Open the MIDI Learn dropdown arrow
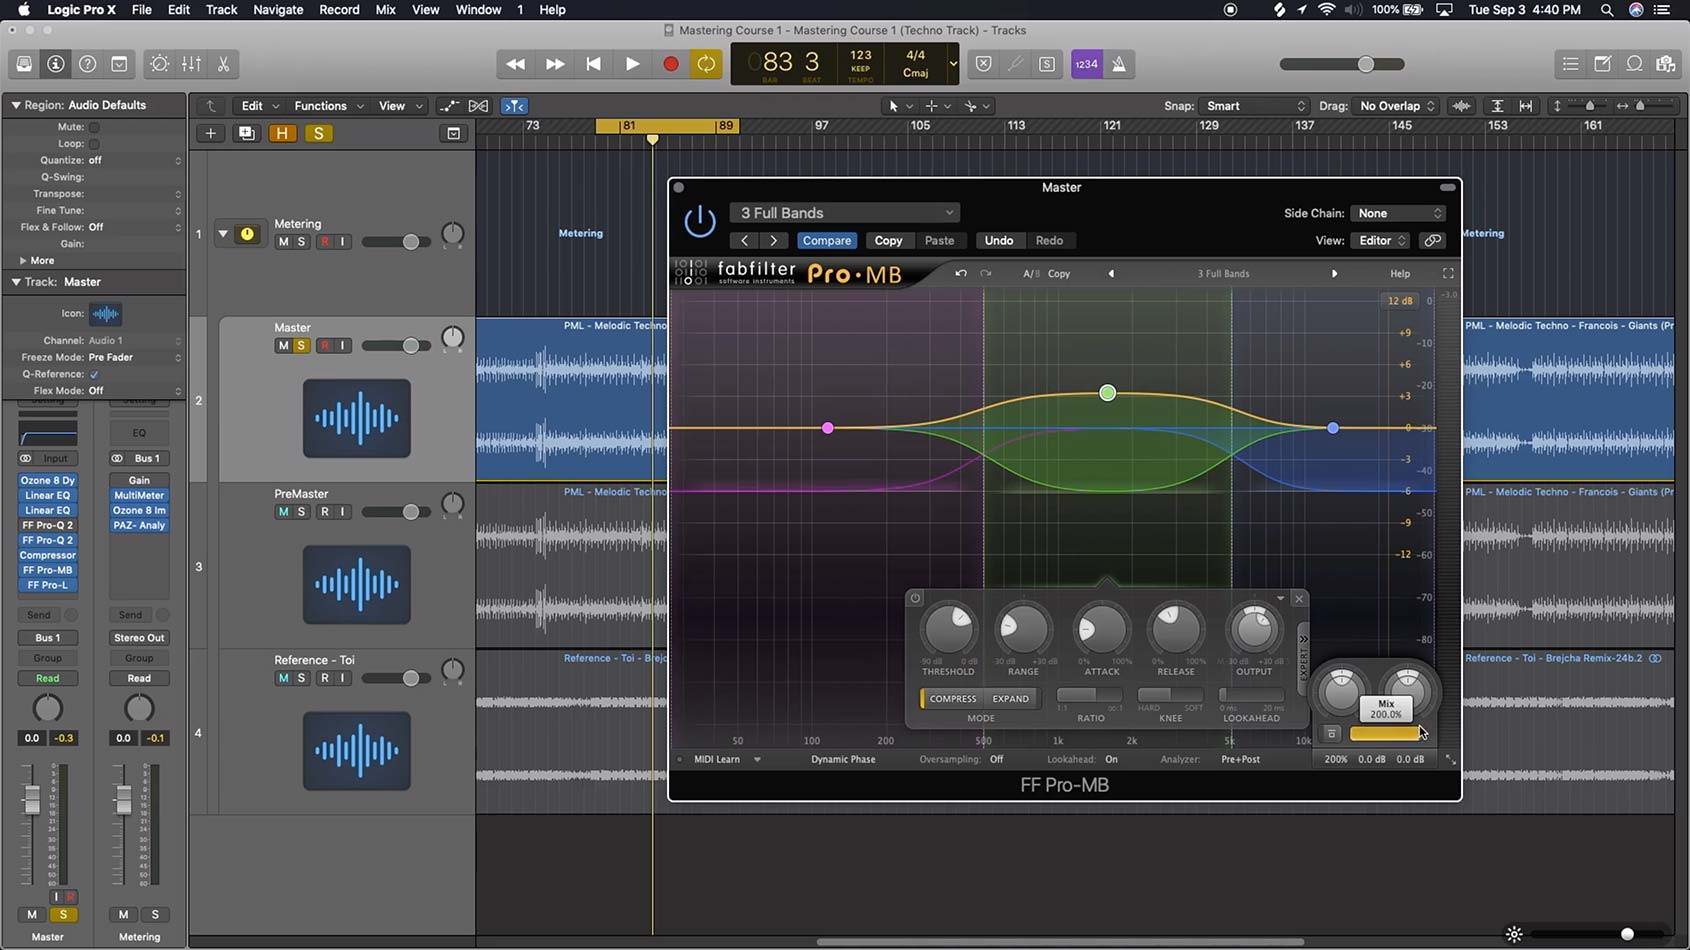The width and height of the screenshot is (1690, 950). [757, 760]
